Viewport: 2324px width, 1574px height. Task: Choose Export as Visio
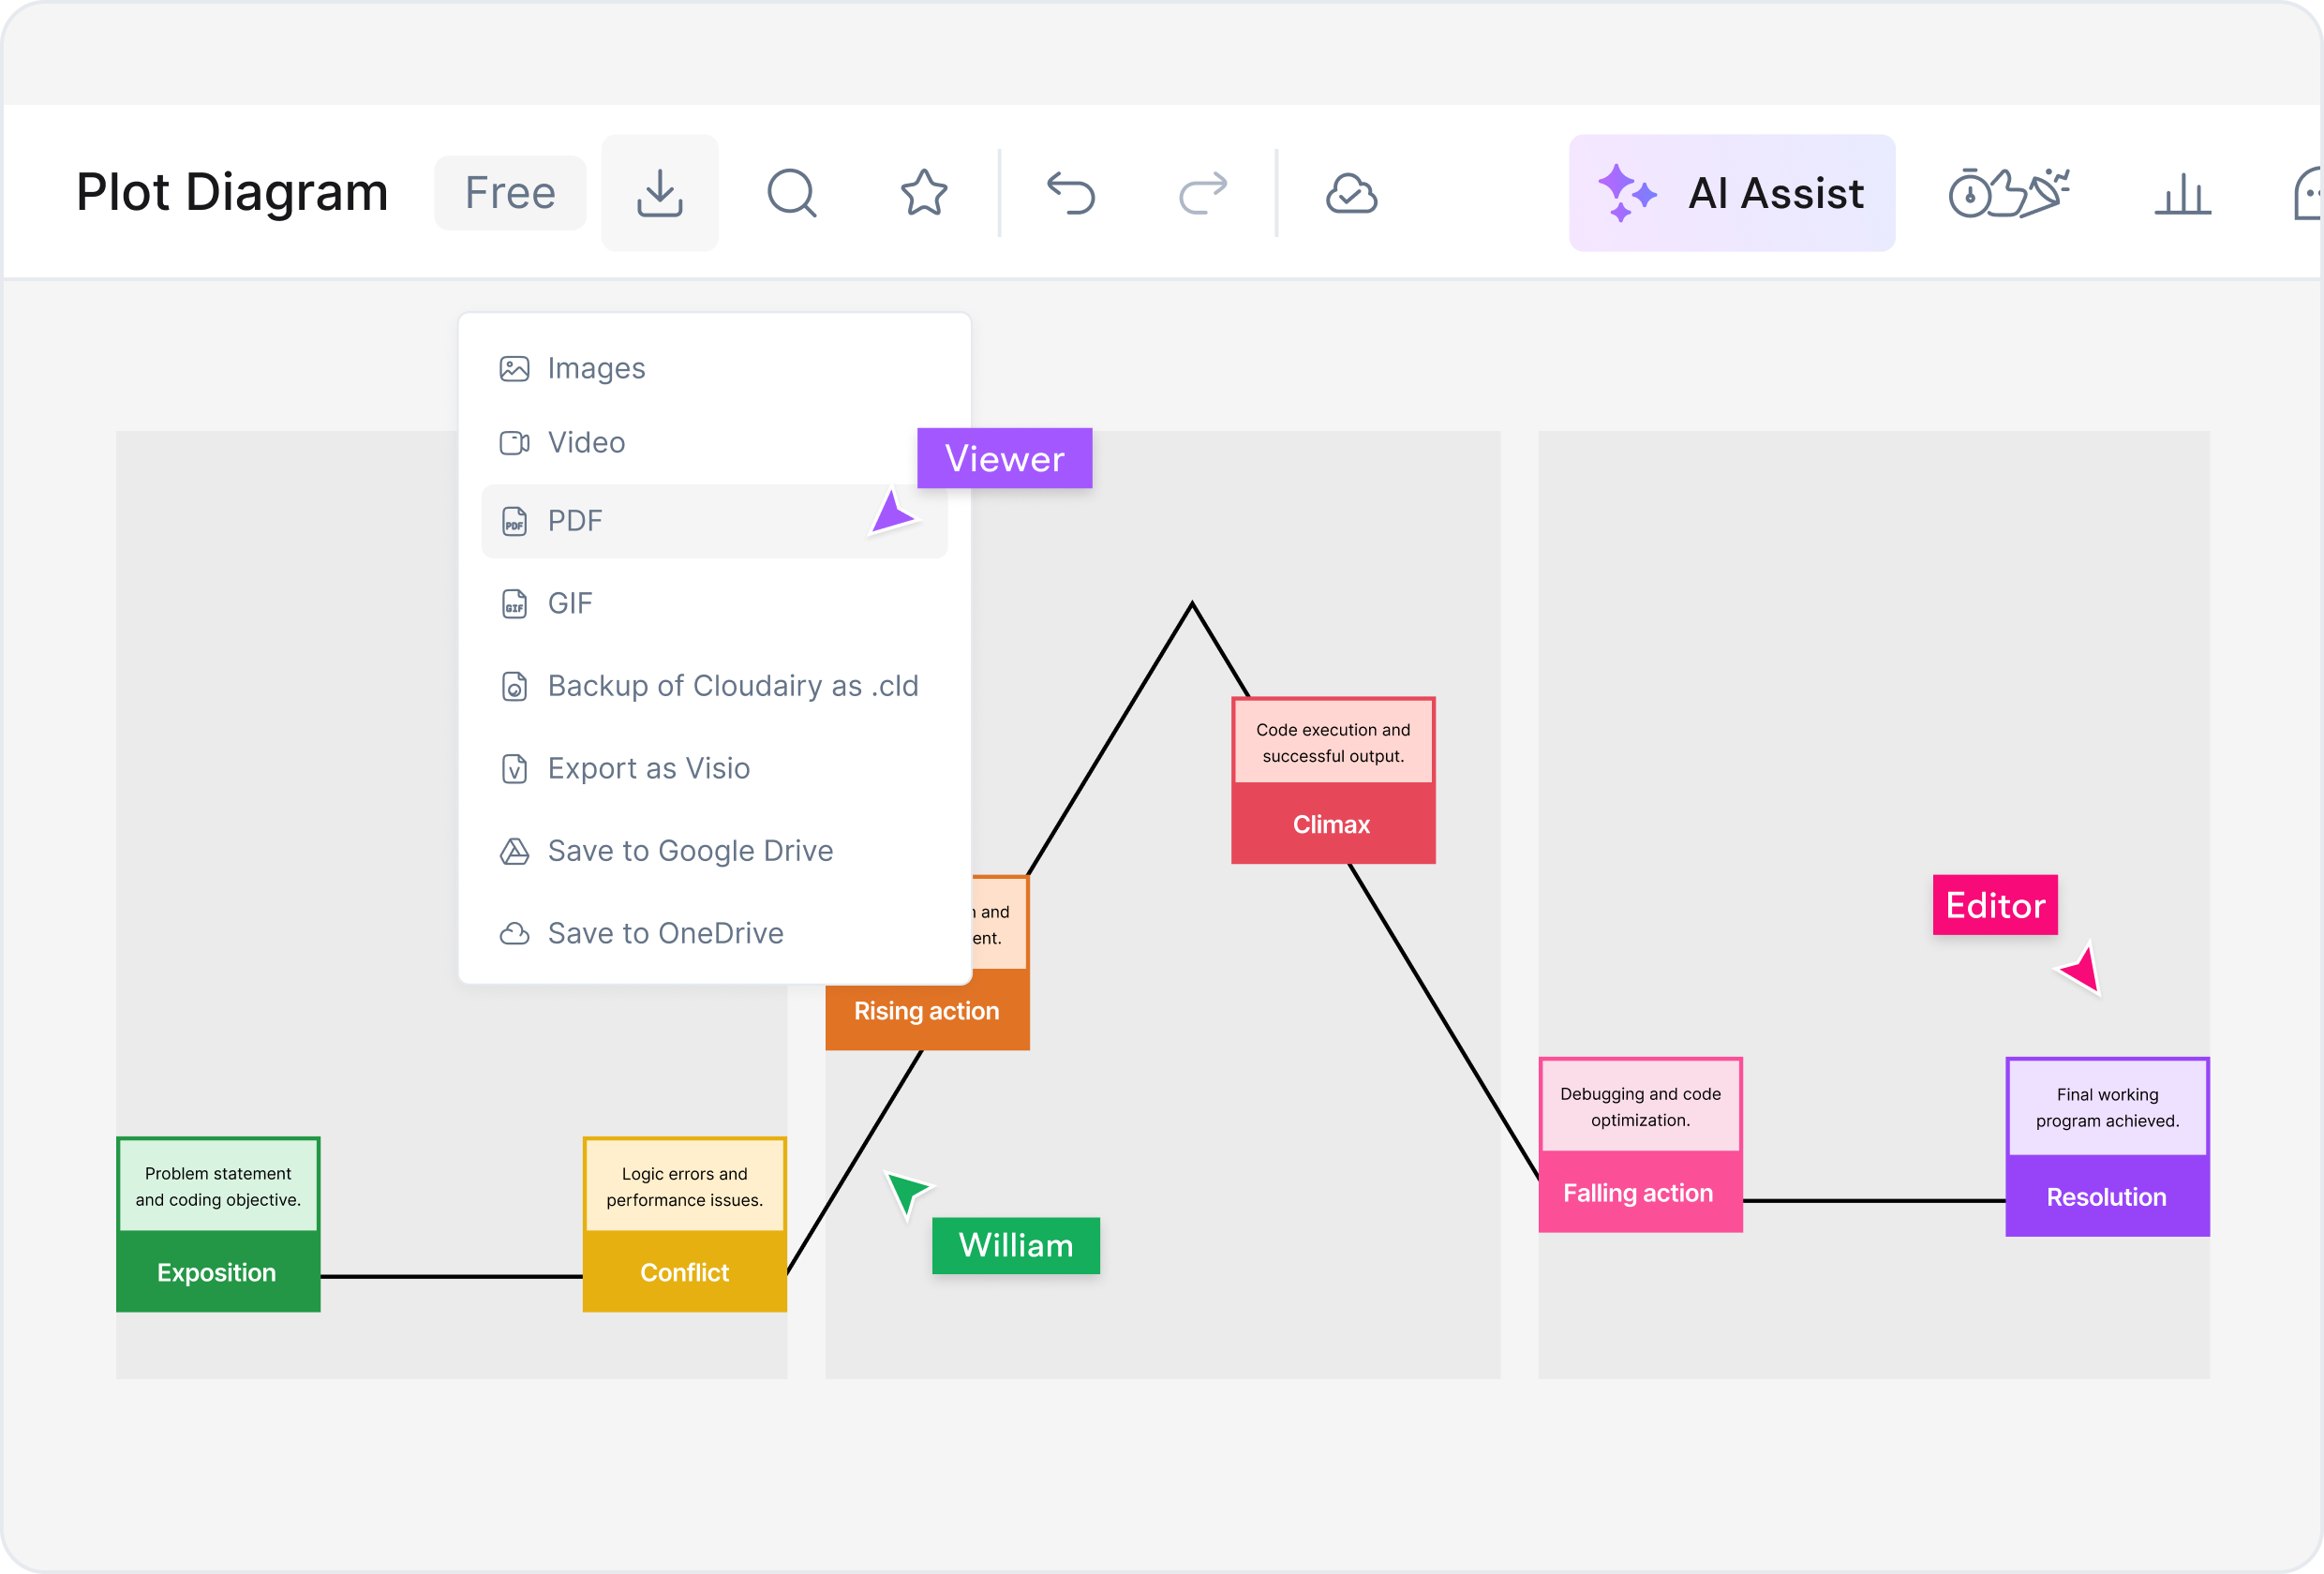(x=714, y=768)
